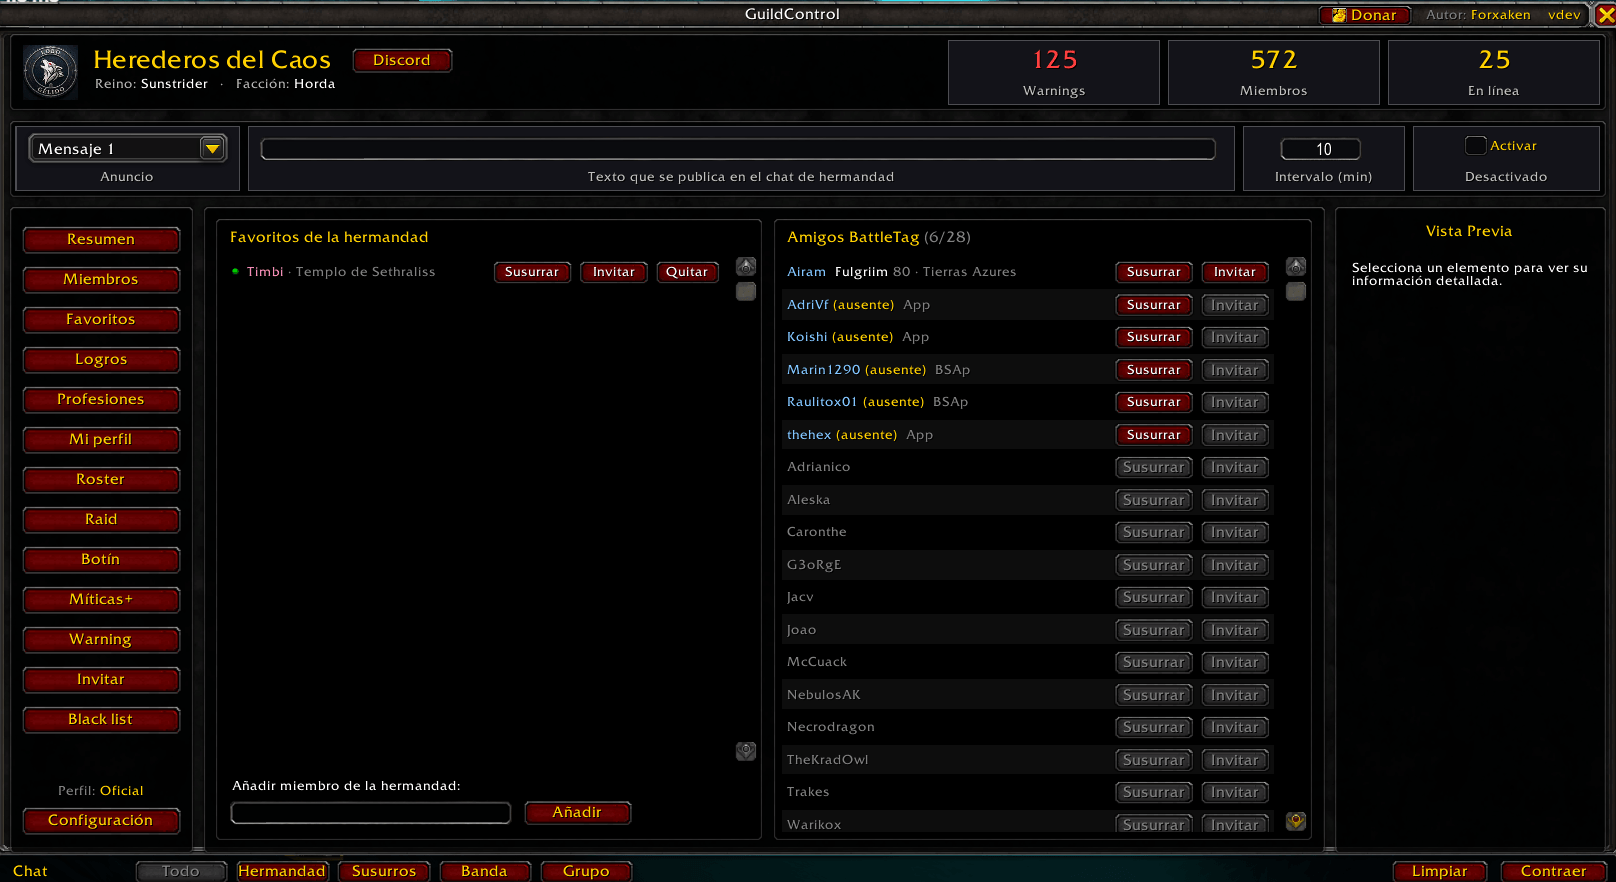This screenshot has width=1616, height=882.
Task: Open the Mensaje 1 dropdown arrow
Action: pos(212,149)
